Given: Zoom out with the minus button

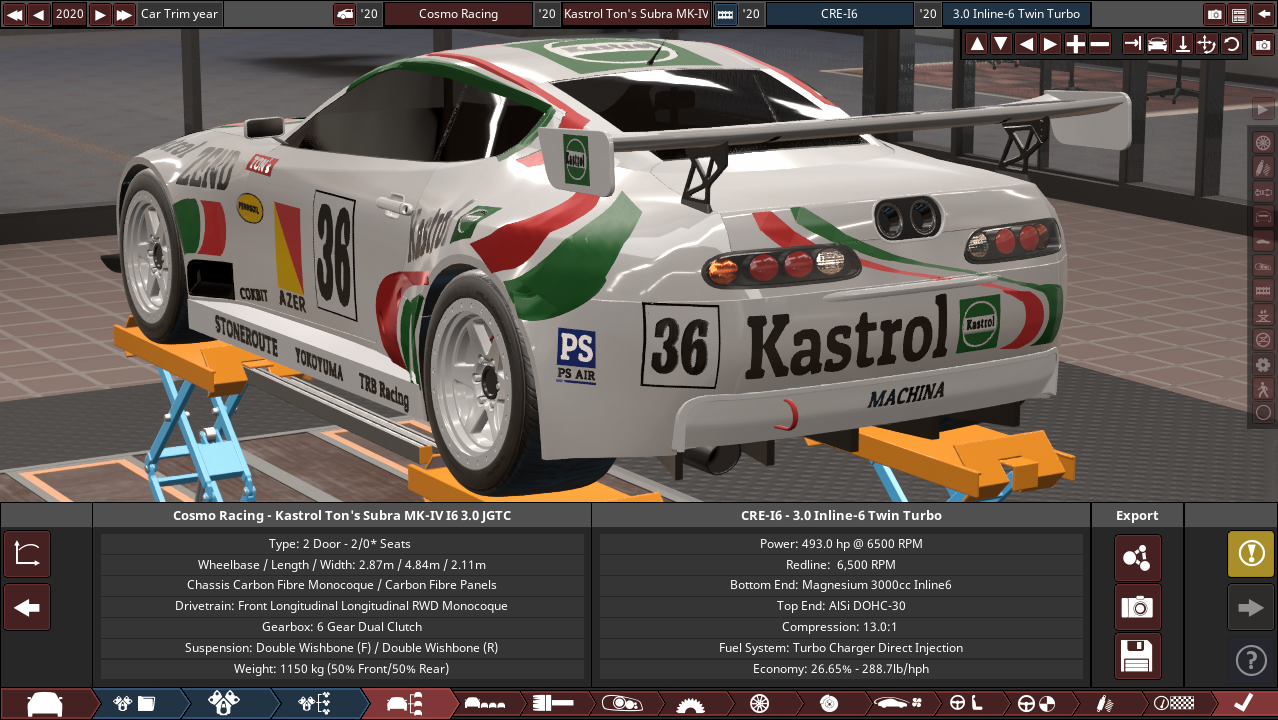Looking at the screenshot, I should pos(1099,44).
